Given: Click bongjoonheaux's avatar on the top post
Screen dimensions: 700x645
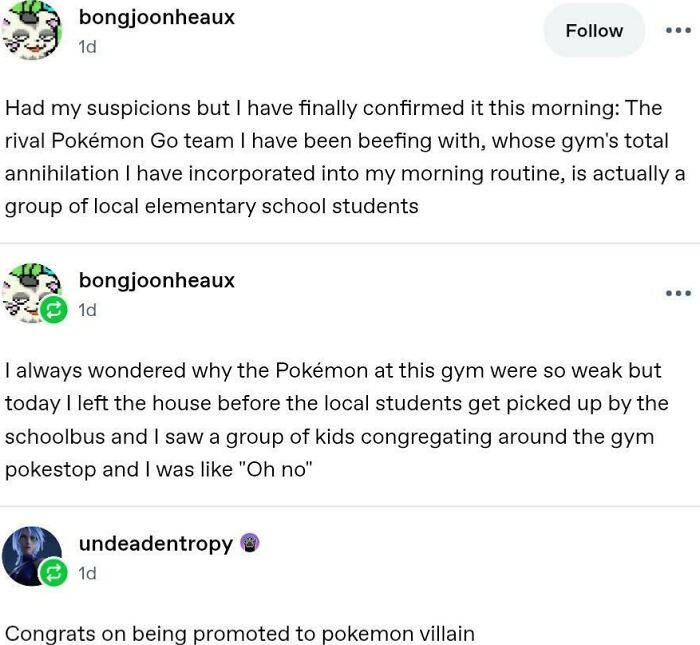Looking at the screenshot, I should pos(33,30).
